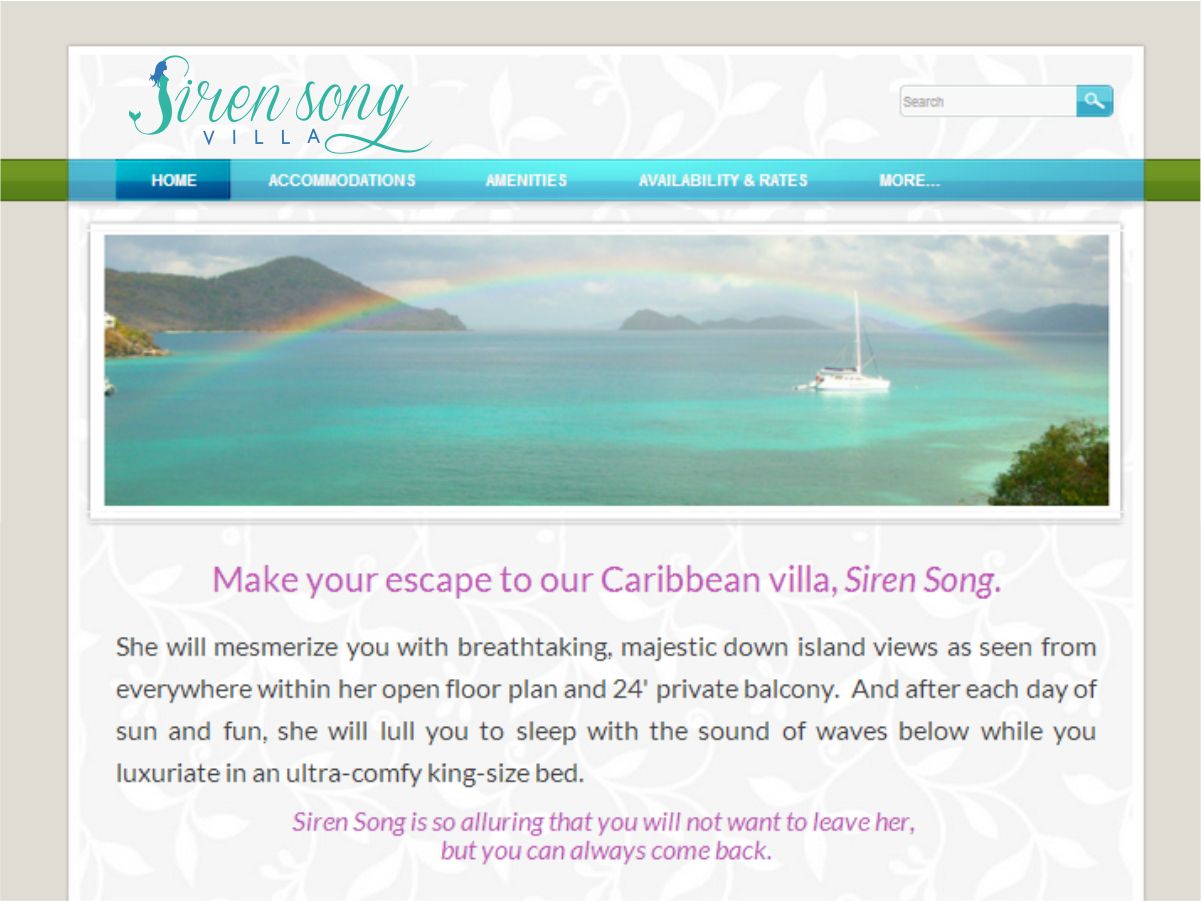Click the green stripe right of the navigation bar

(1172, 180)
